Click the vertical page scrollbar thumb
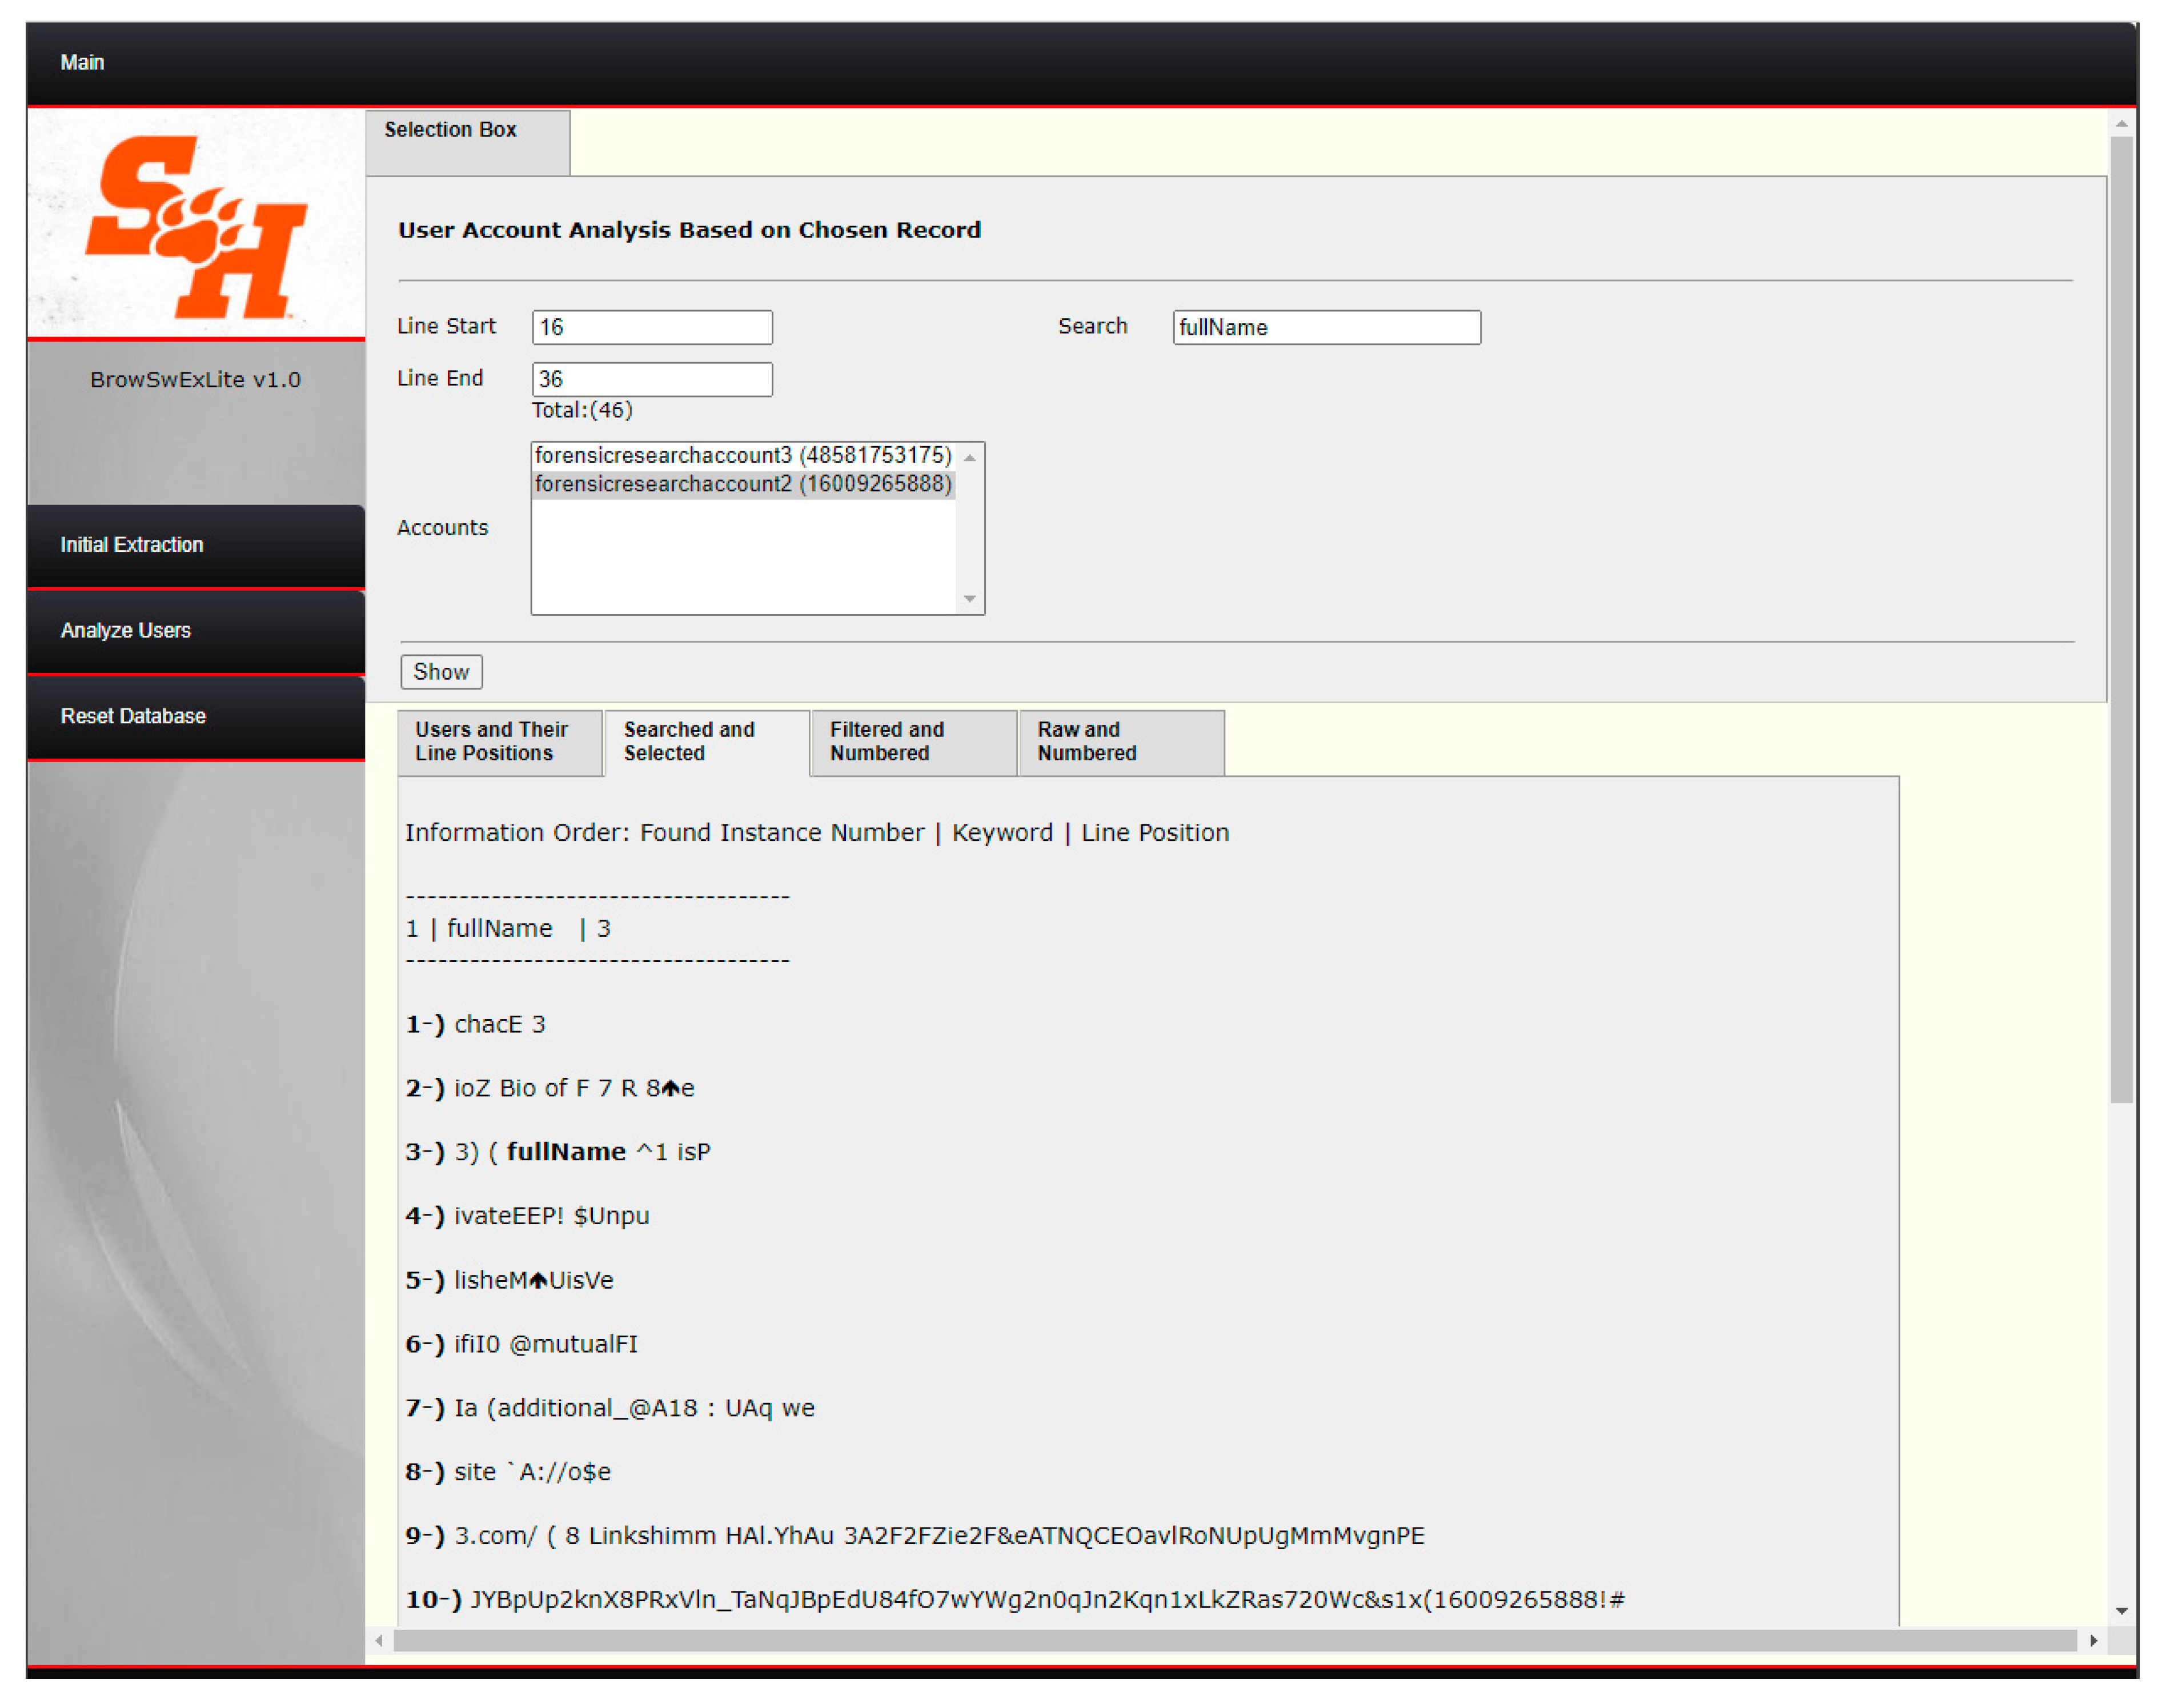Viewport: 2166px width, 1708px height. 2121,620
